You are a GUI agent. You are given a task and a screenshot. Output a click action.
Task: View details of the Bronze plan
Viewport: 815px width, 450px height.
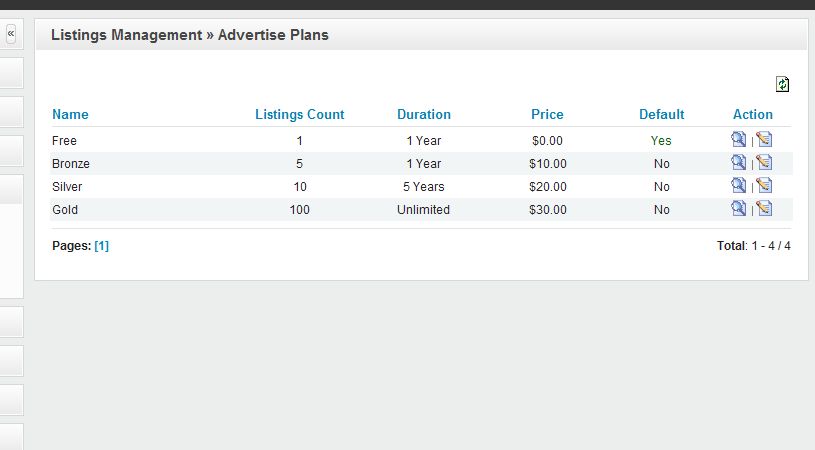point(739,163)
